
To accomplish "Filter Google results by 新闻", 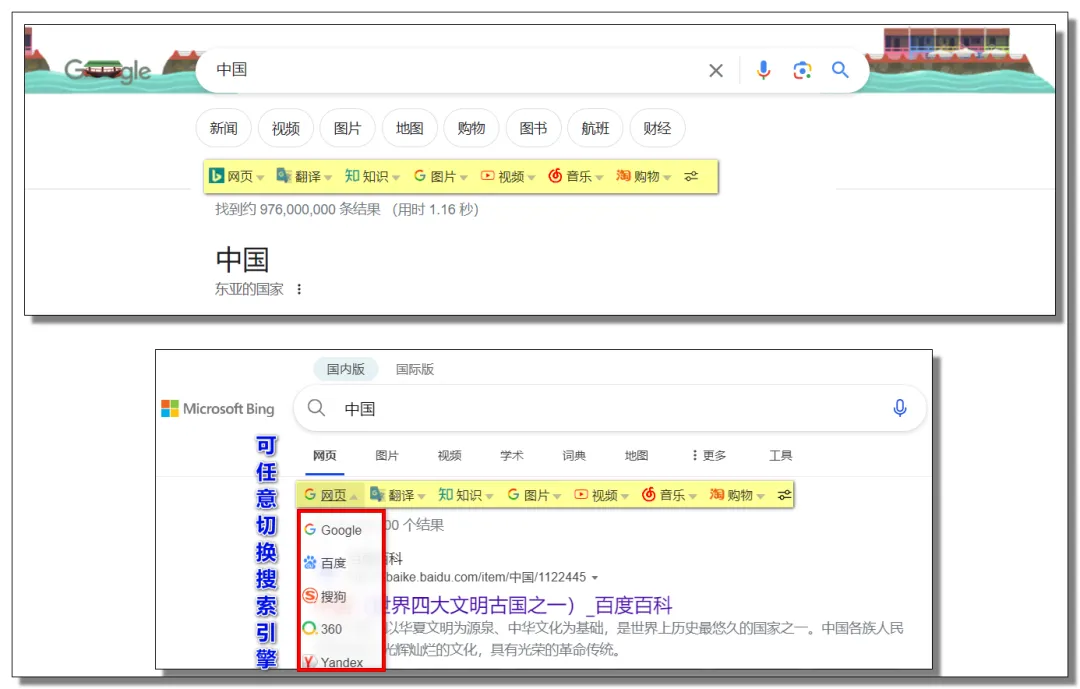I will 223,128.
